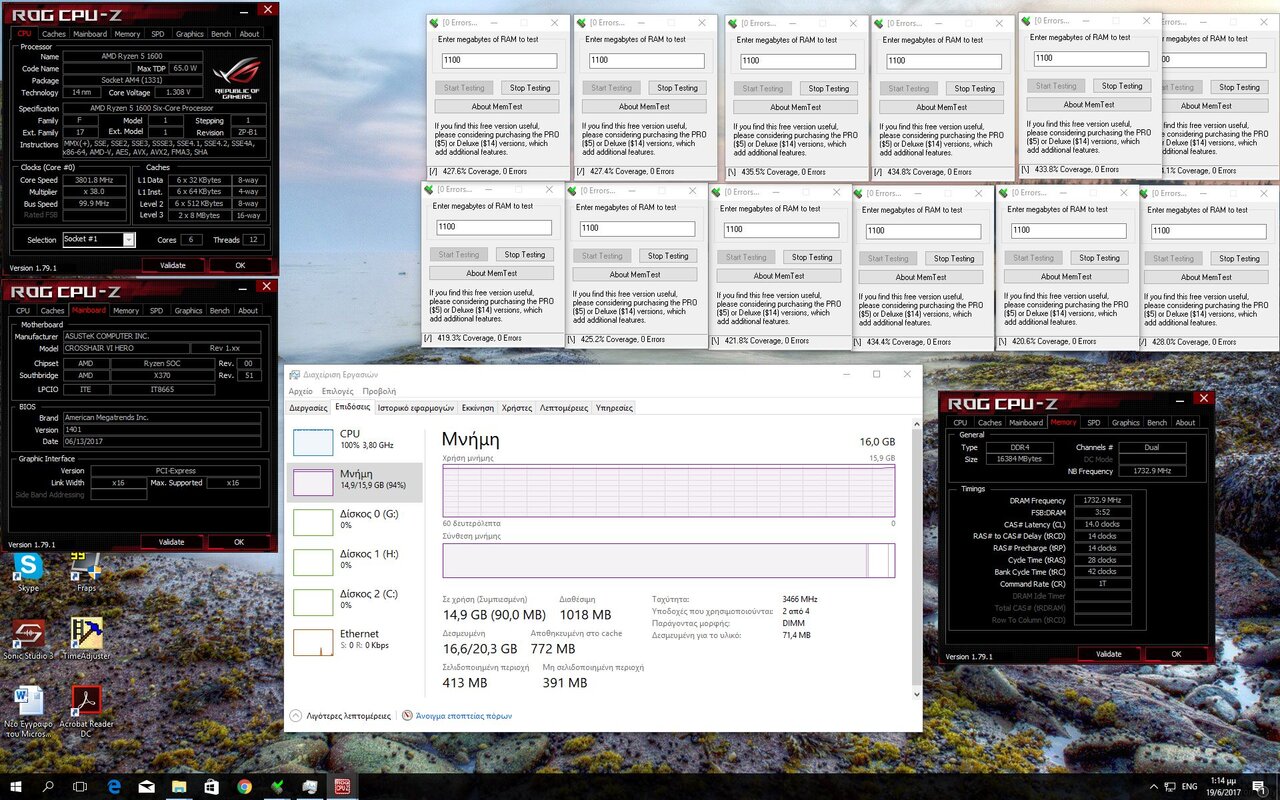
Task: Switch to Google Chrome on the taskbar
Action: click(244, 786)
